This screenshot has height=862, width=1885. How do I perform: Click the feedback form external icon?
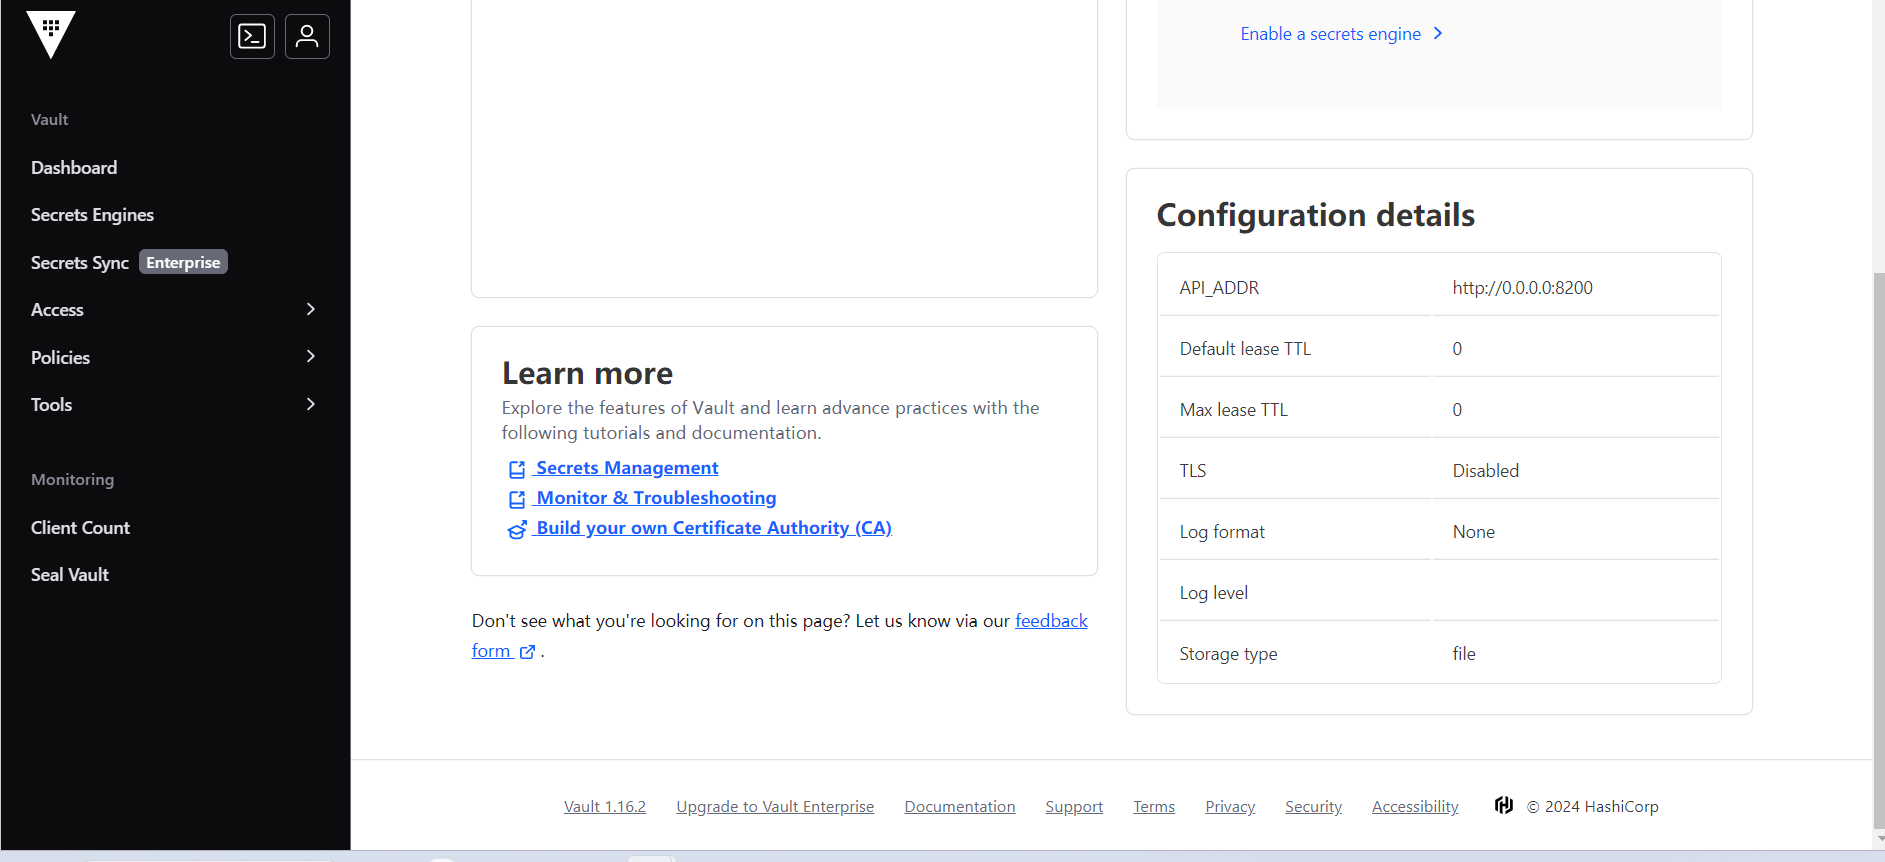pyautogui.click(x=528, y=652)
